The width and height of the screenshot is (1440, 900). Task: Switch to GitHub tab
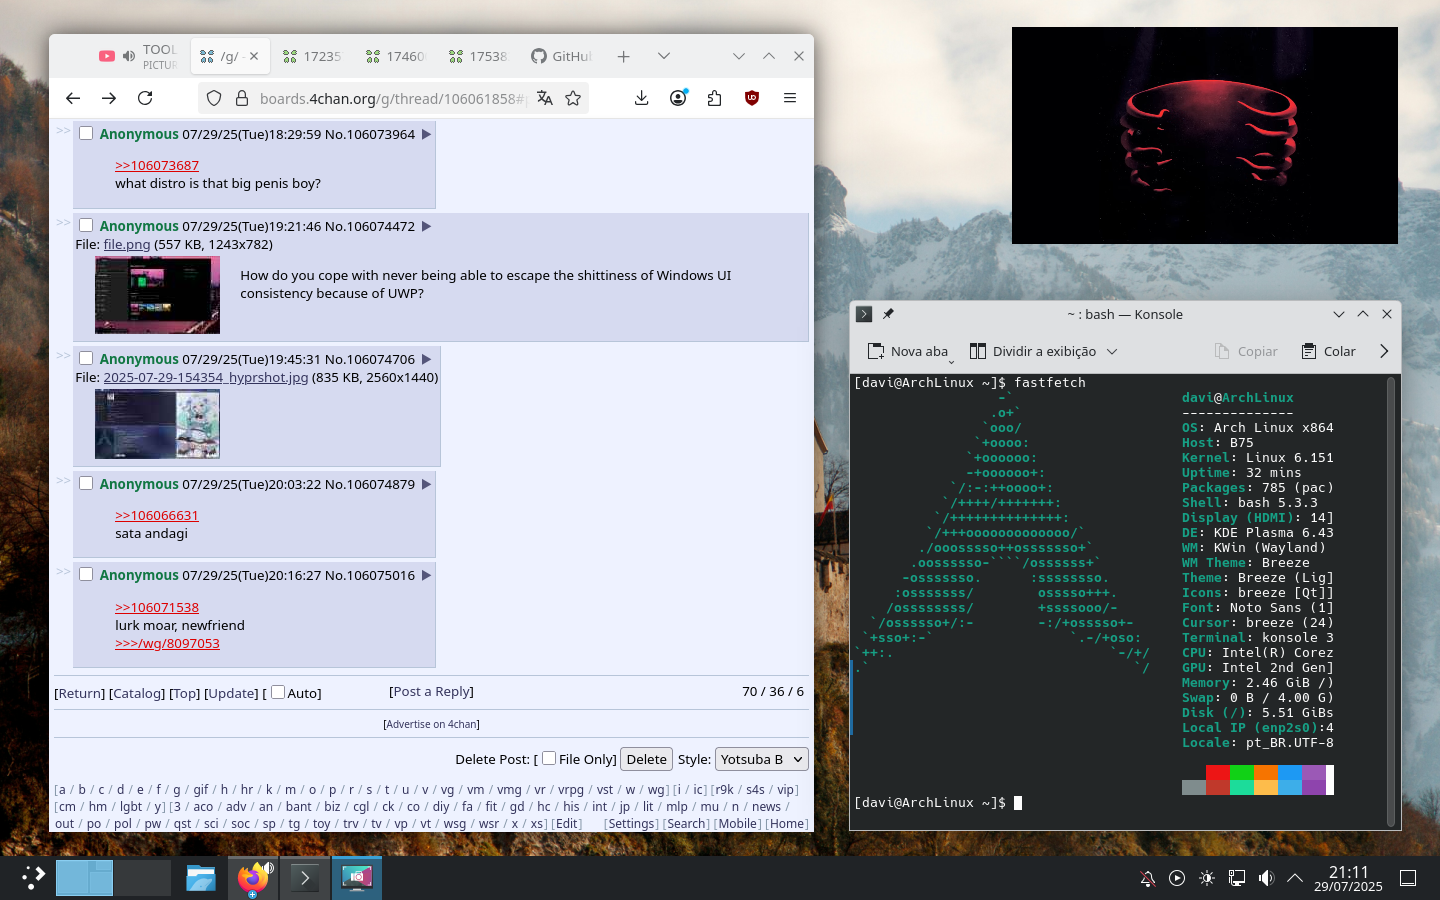click(561, 56)
